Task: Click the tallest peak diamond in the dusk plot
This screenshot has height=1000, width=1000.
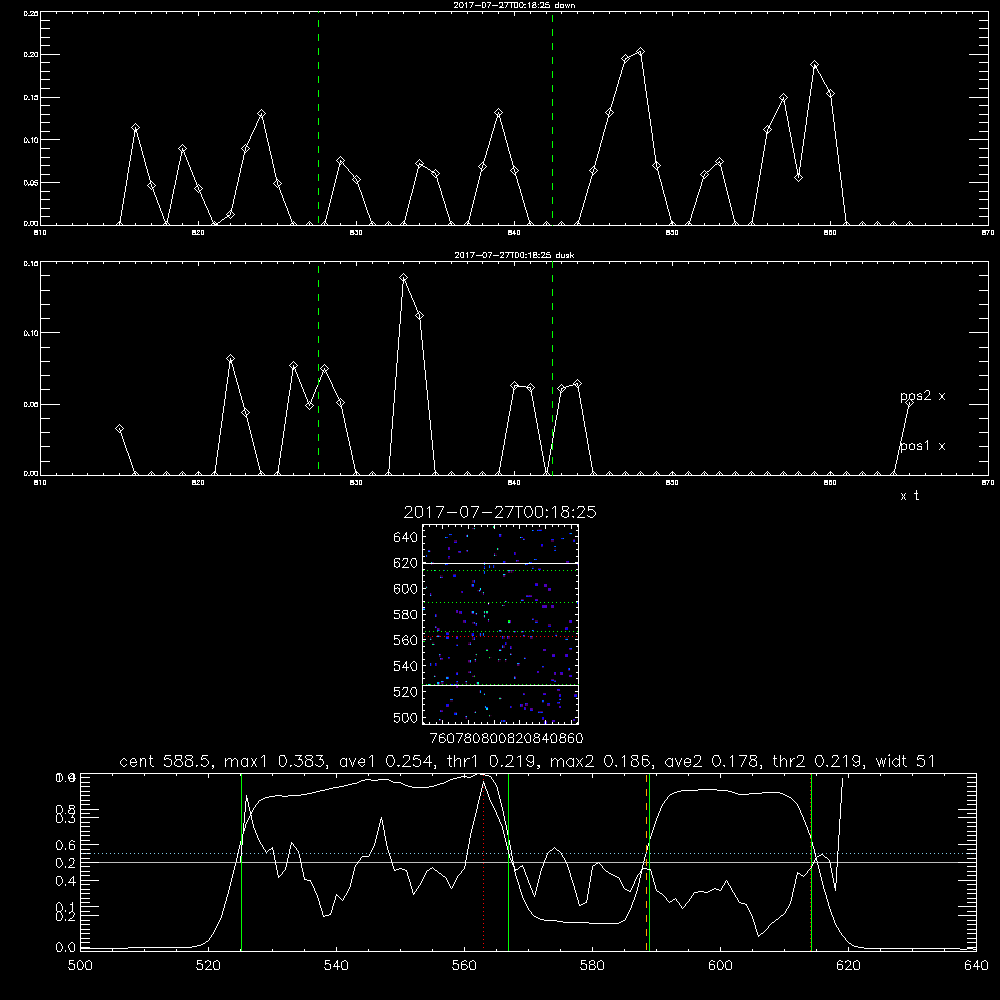Action: [x=403, y=277]
